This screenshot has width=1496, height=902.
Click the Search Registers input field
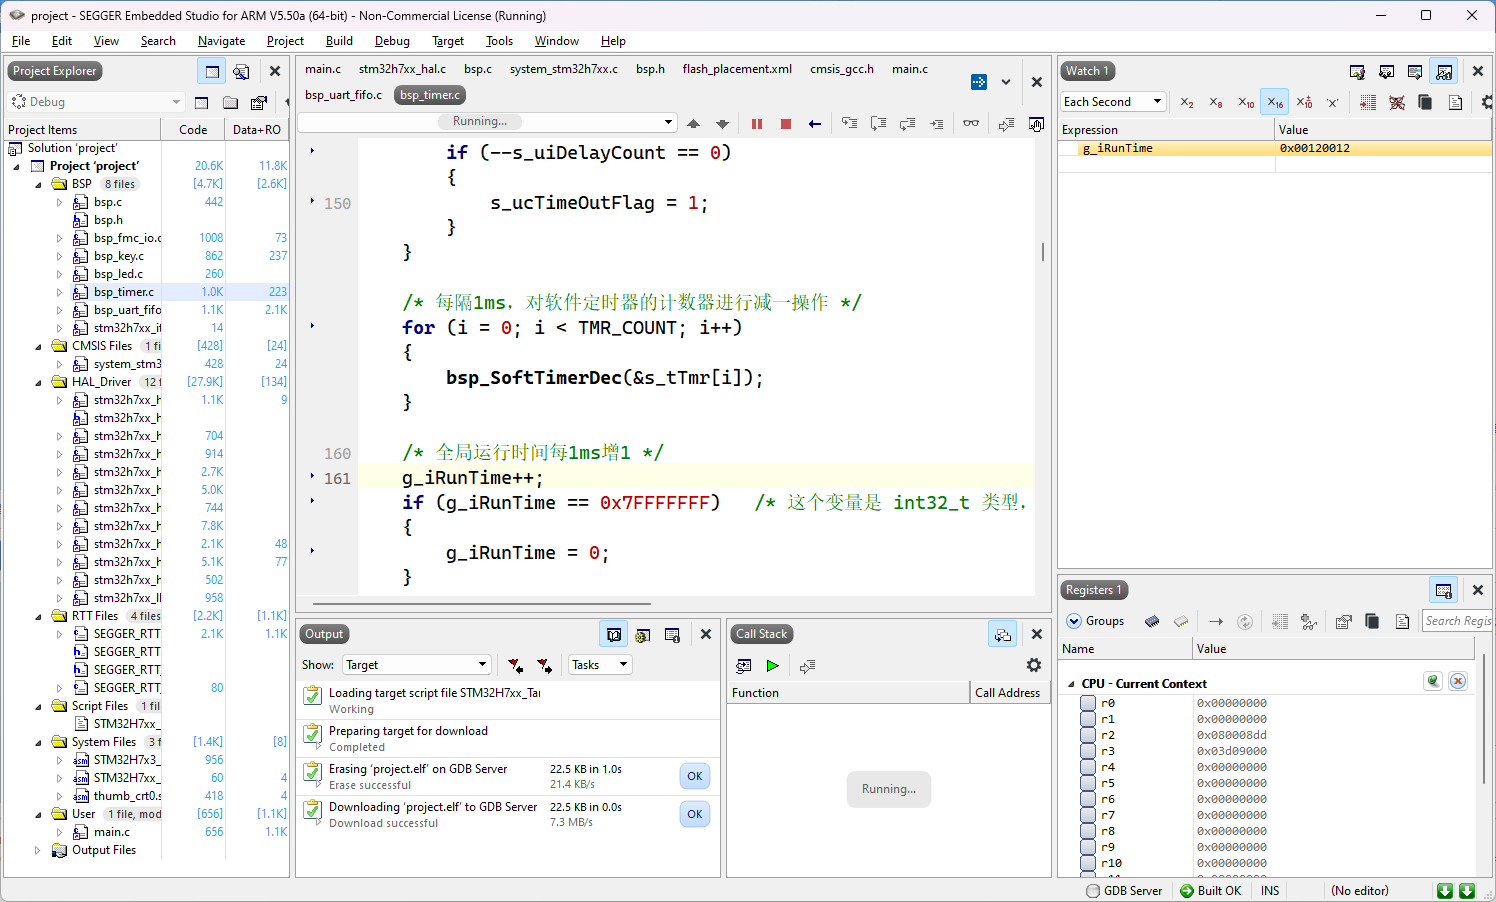click(x=1457, y=621)
